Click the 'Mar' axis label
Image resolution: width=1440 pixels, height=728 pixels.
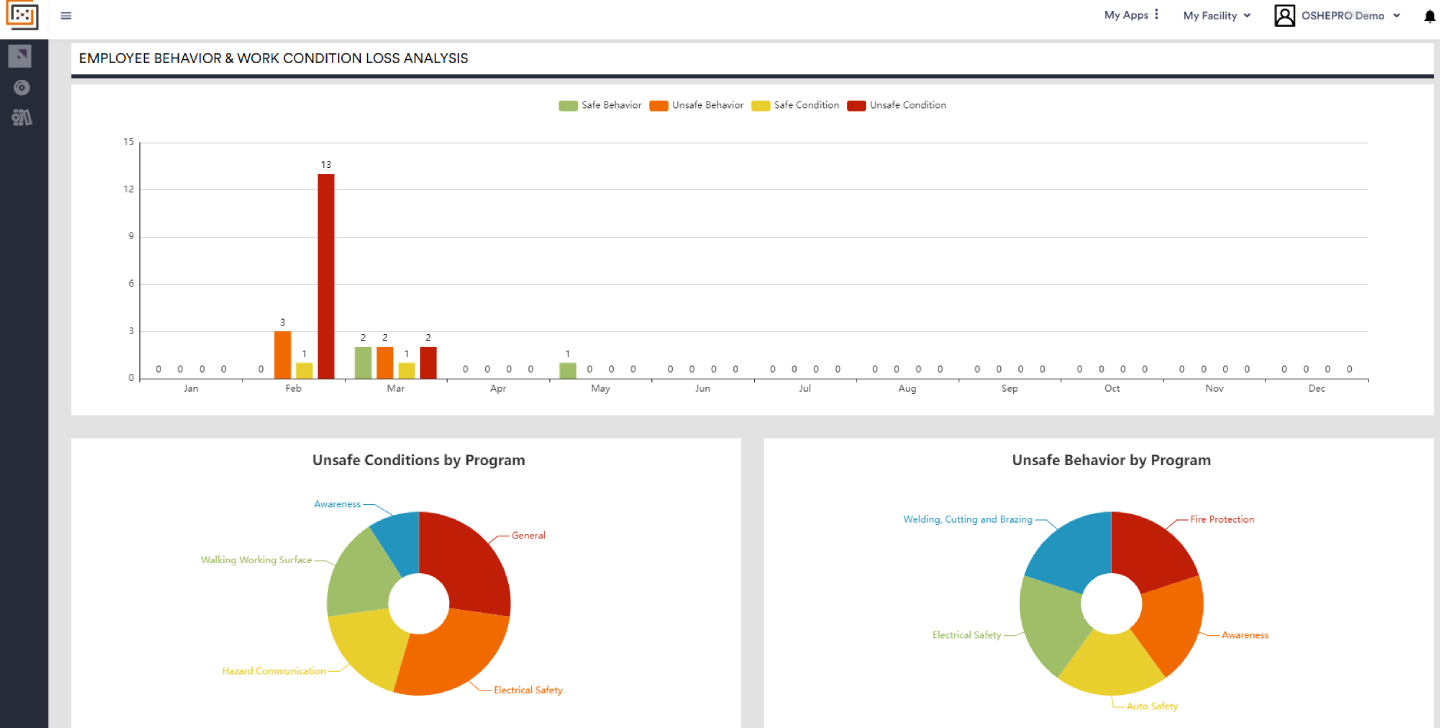(x=396, y=389)
